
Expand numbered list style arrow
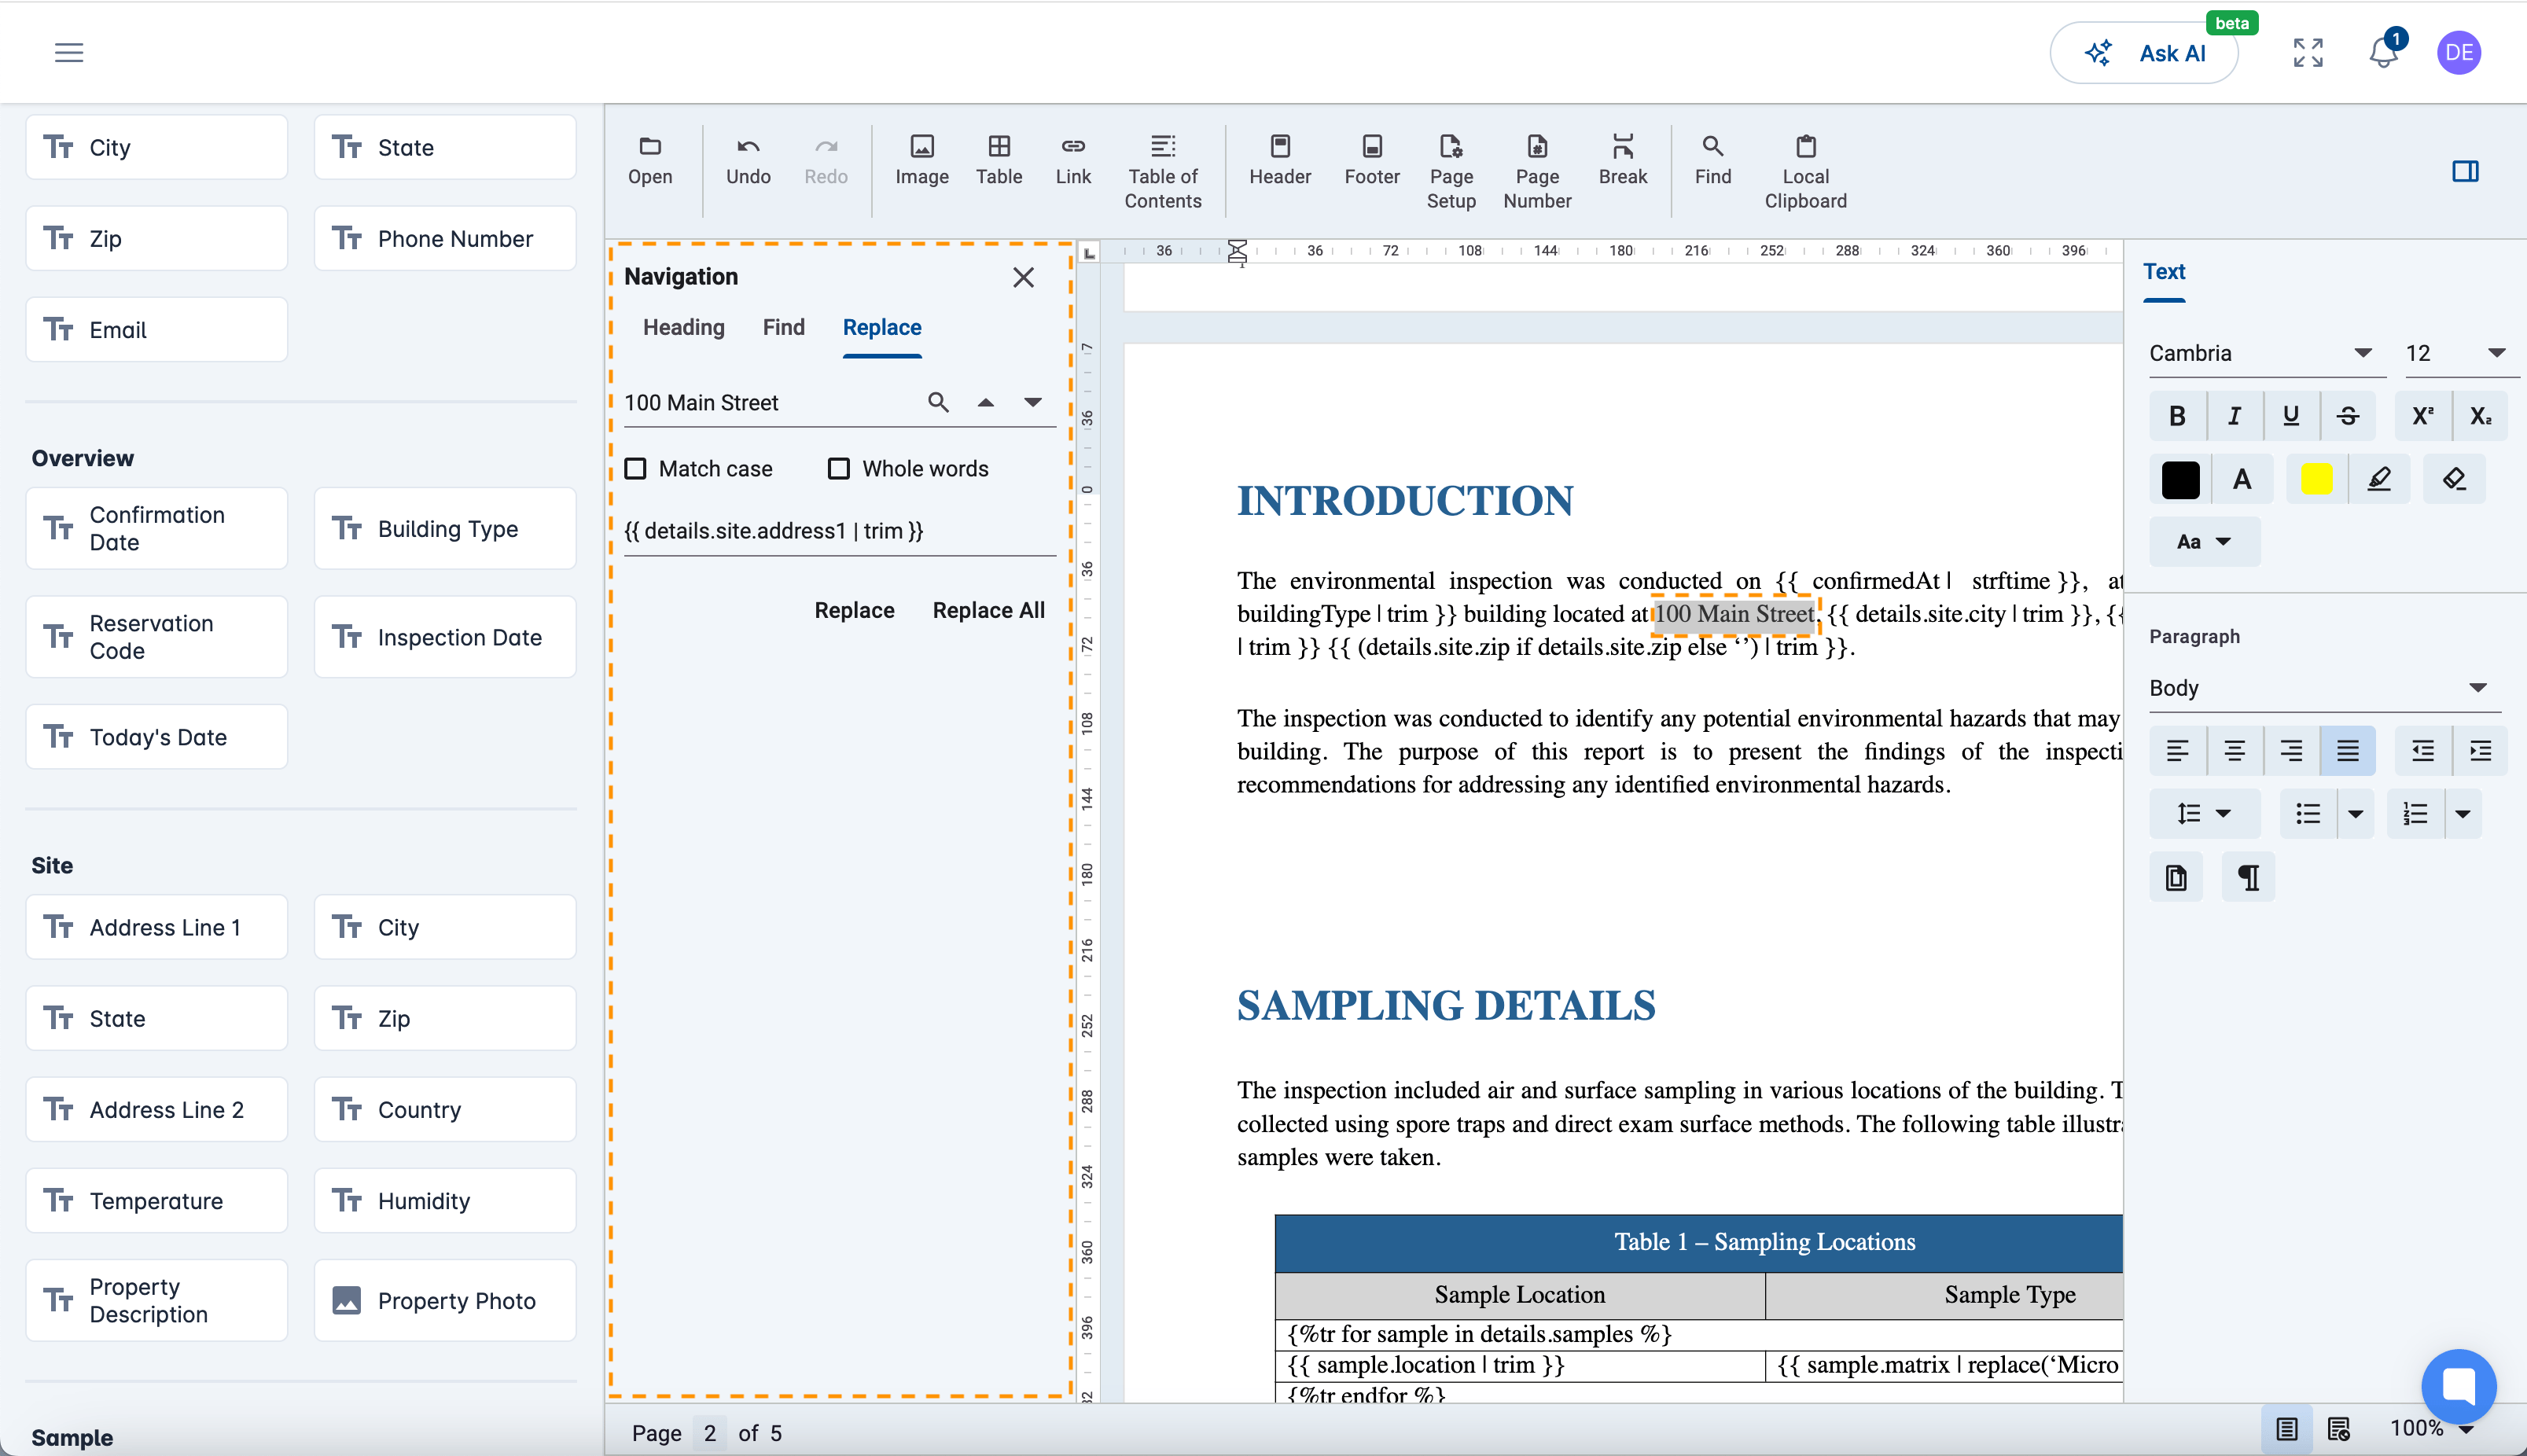pos(2463,814)
